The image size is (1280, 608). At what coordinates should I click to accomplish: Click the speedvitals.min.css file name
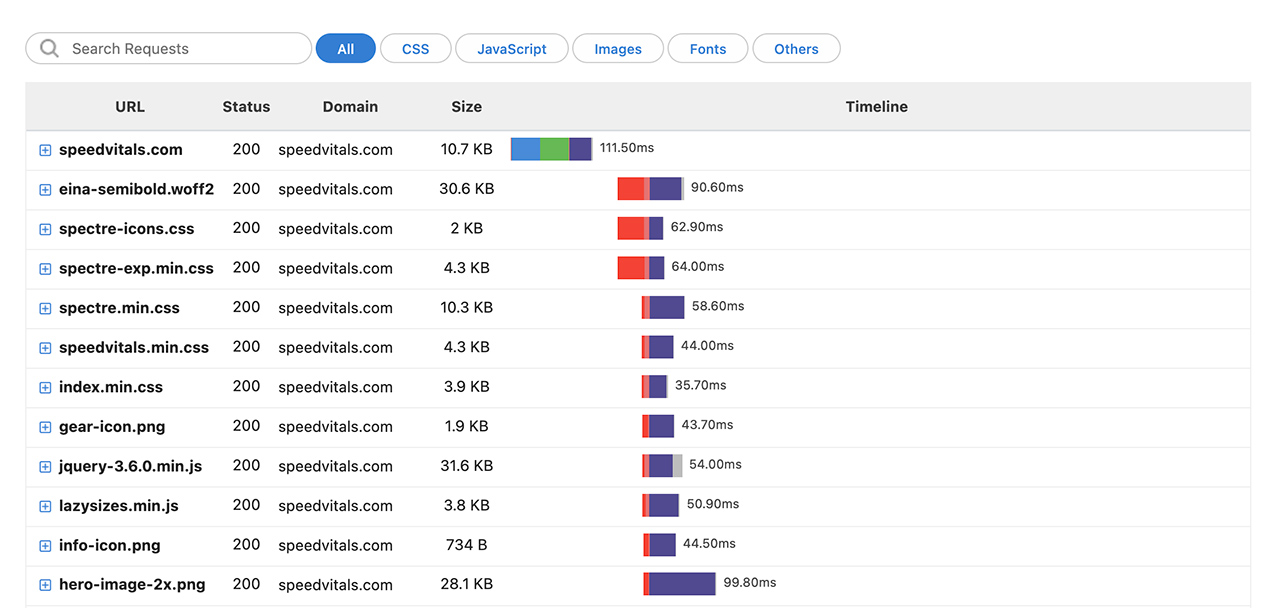[134, 348]
